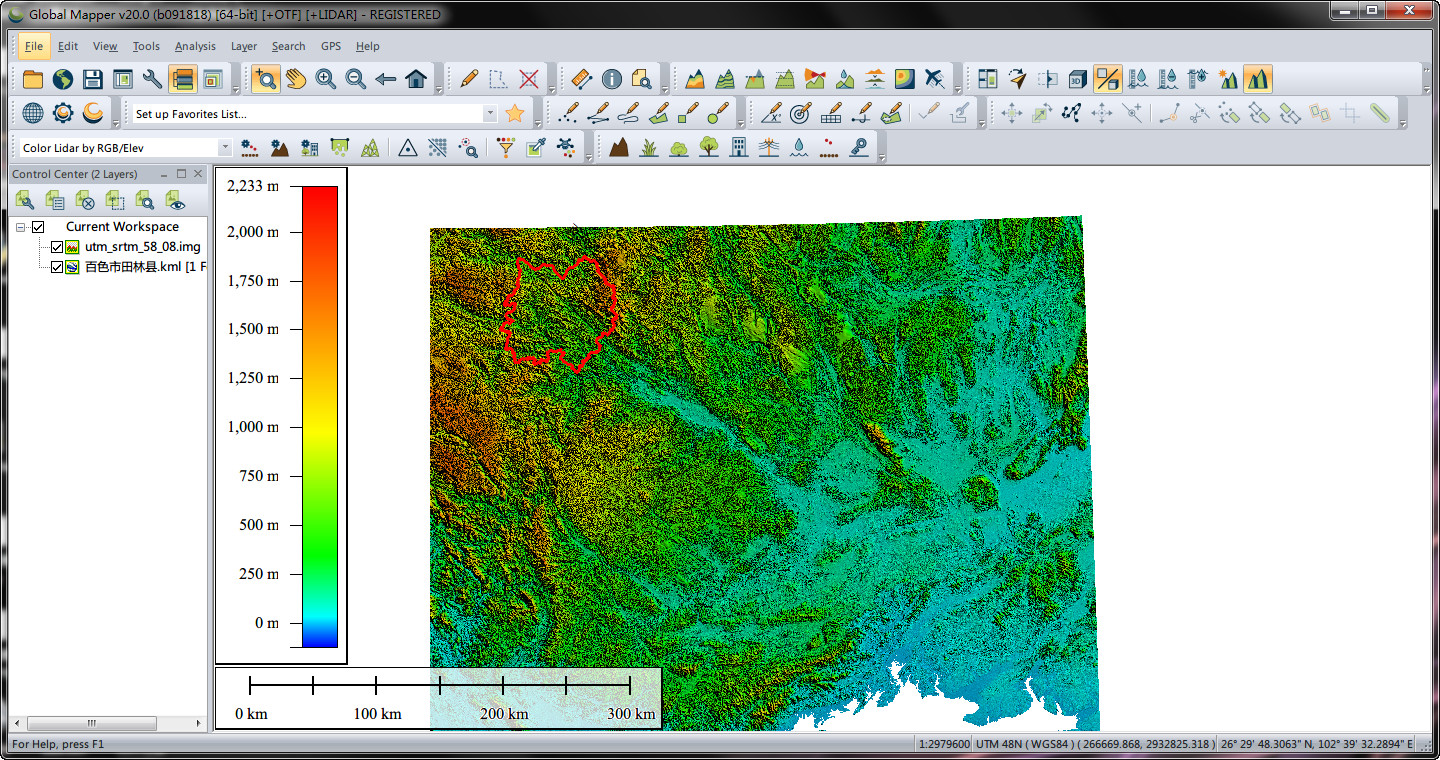Expand the Set up Favorites List dropdown
This screenshot has height=760, width=1440.
coord(490,114)
